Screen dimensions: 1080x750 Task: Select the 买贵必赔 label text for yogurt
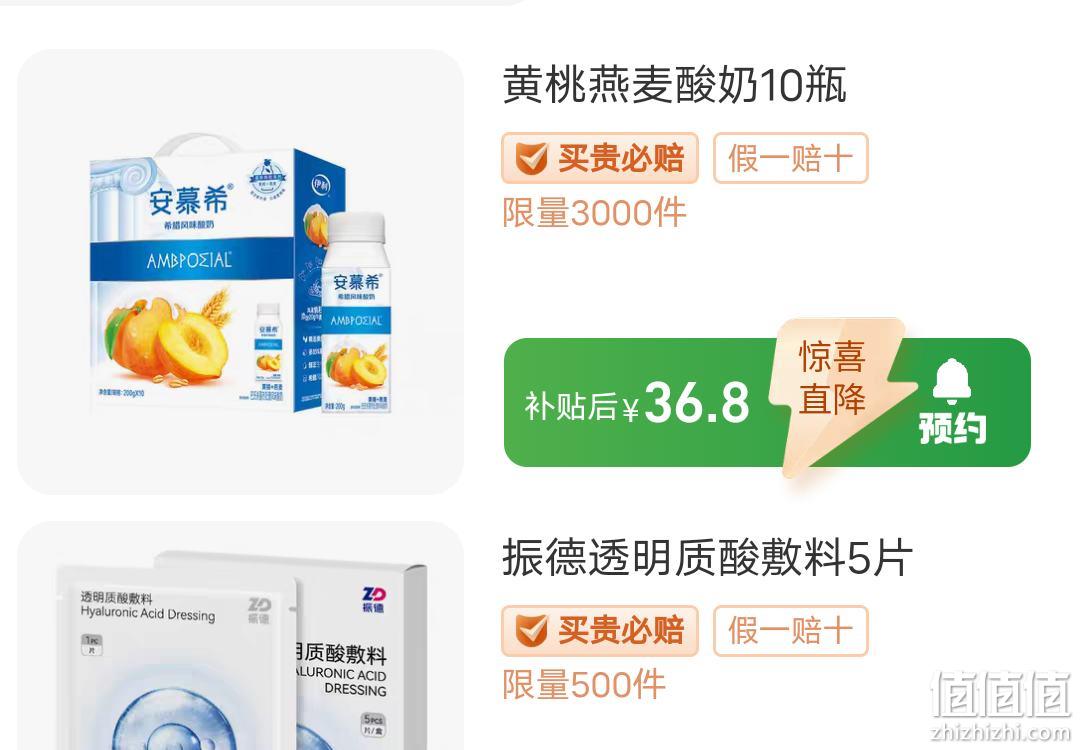(621, 158)
